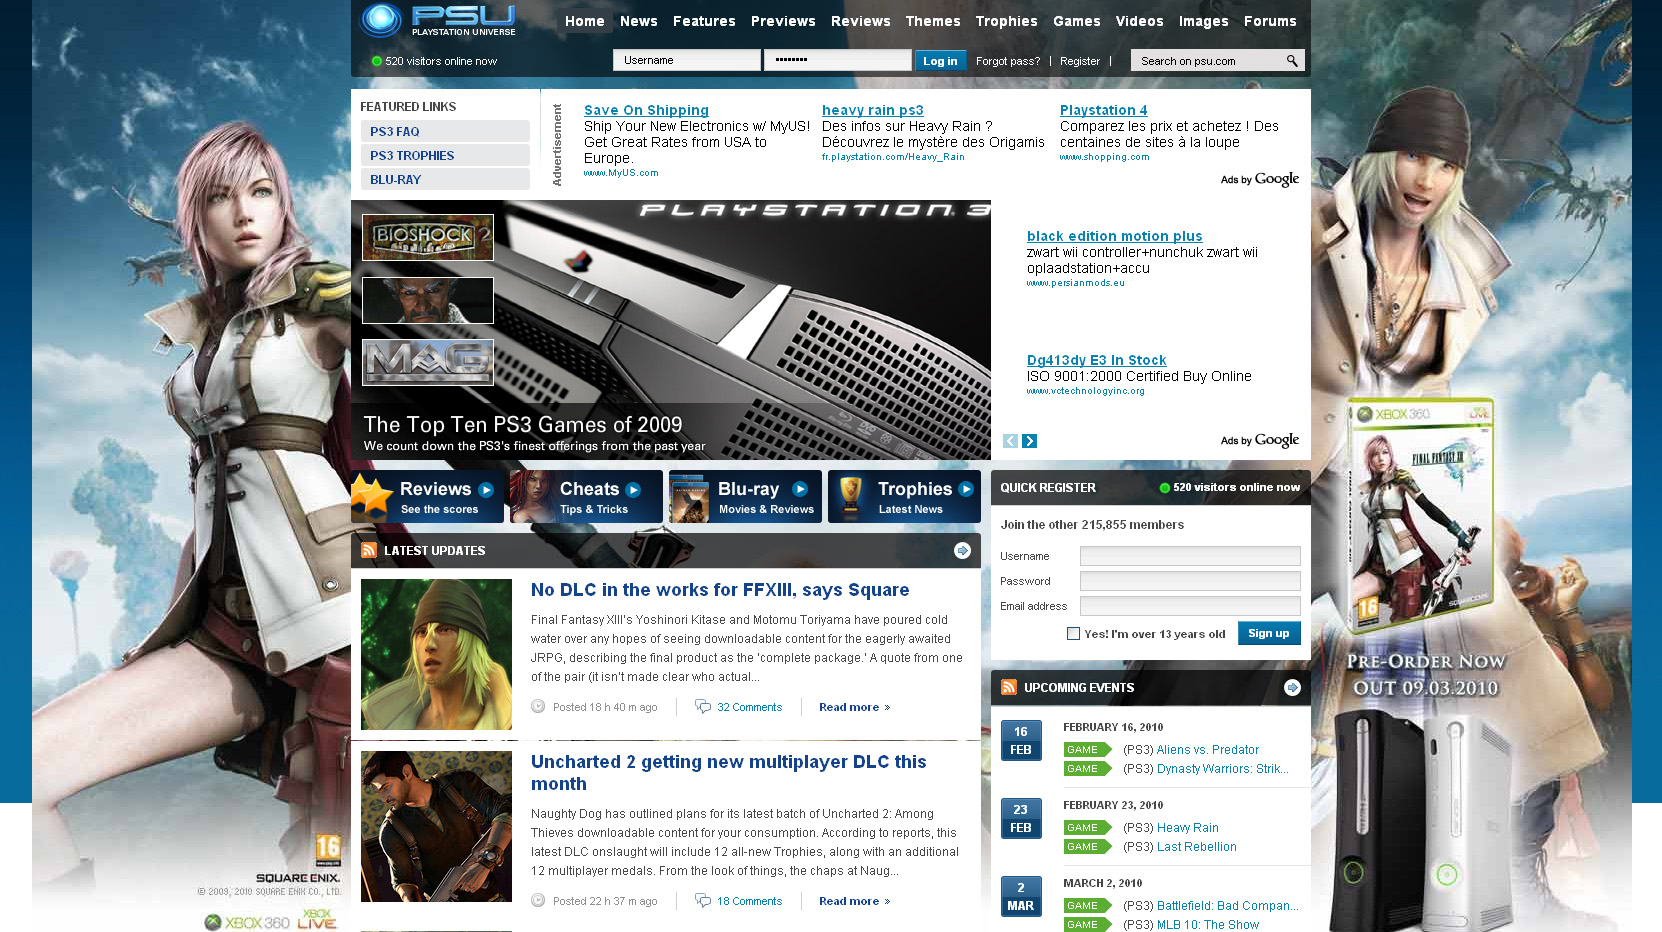Select the middle slideshow thumbnail with face
Image resolution: width=1662 pixels, height=932 pixels.
428,300
